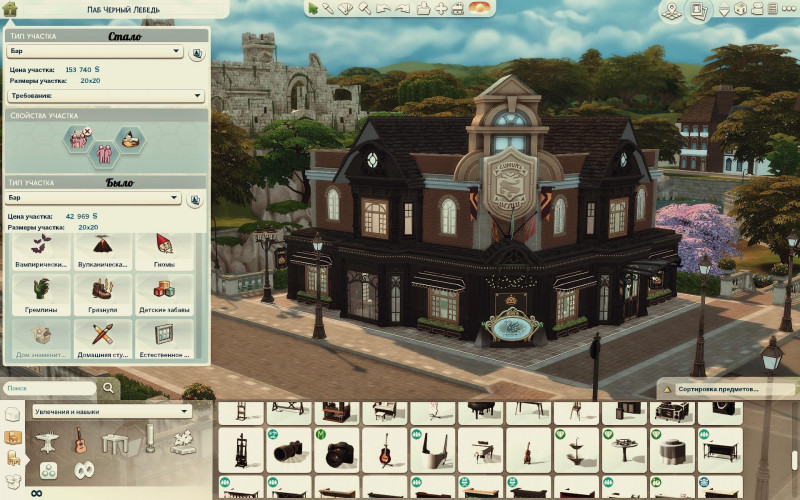Select the plain table subcategory icon
The image size is (800, 500).
[x=115, y=443]
